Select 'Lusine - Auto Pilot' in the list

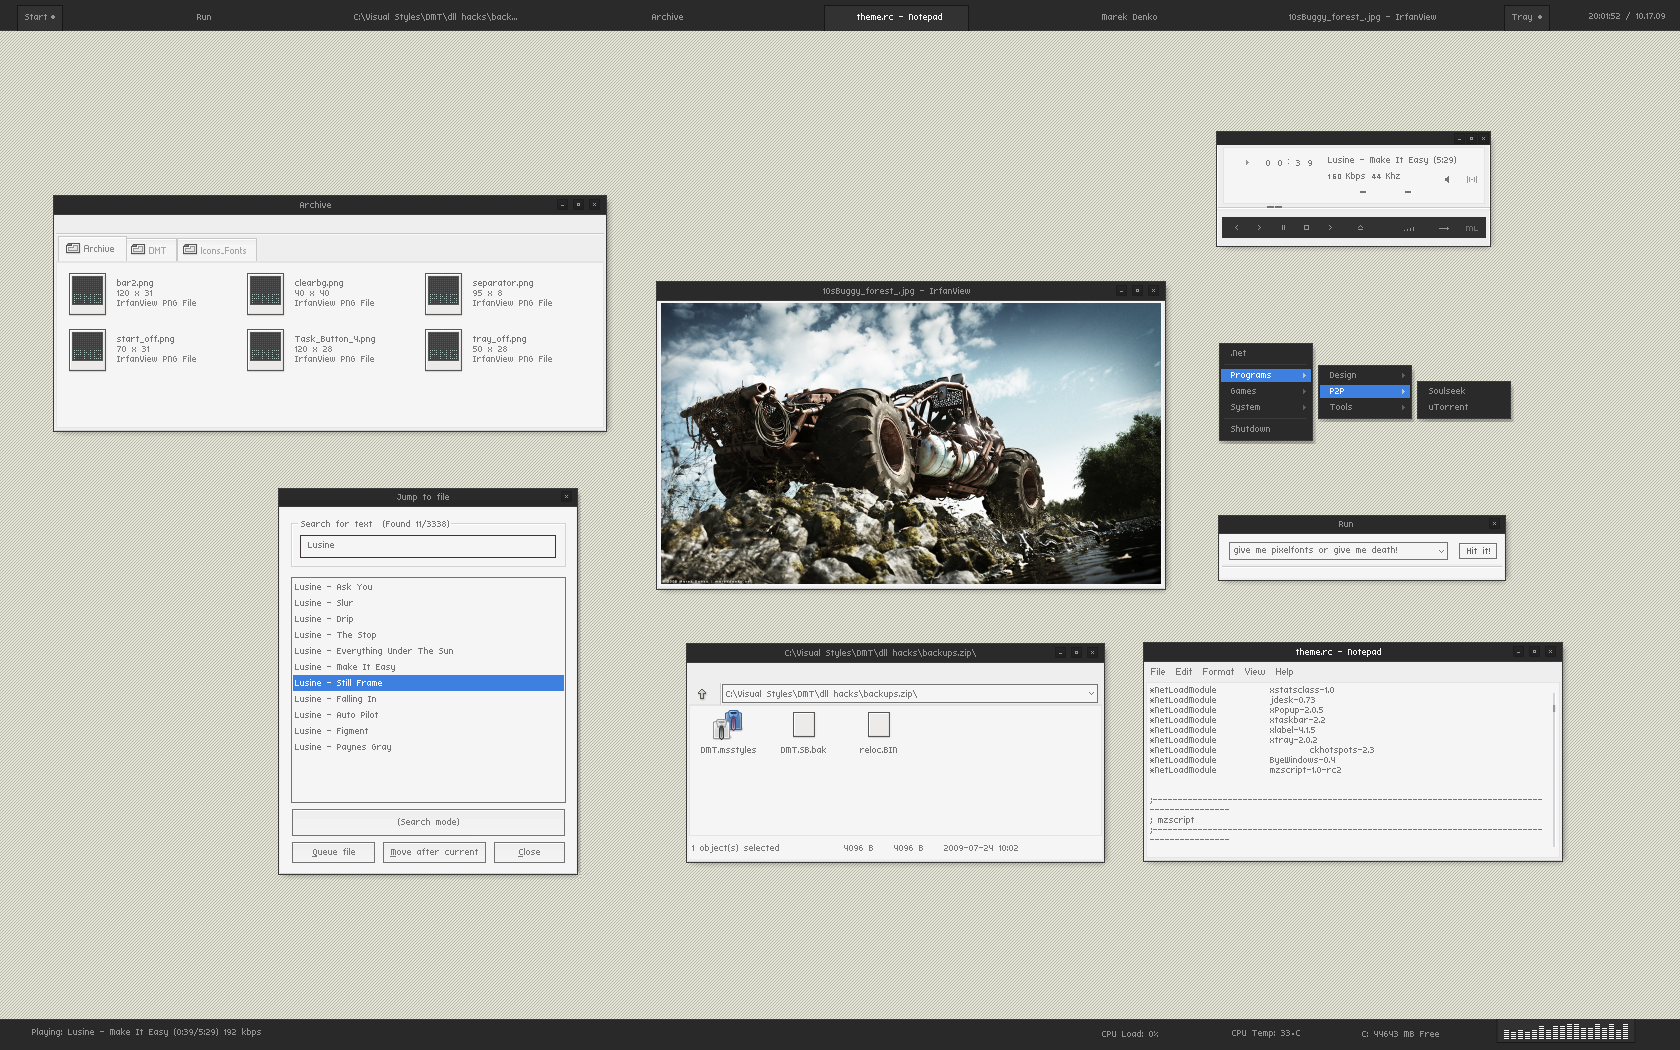point(428,715)
